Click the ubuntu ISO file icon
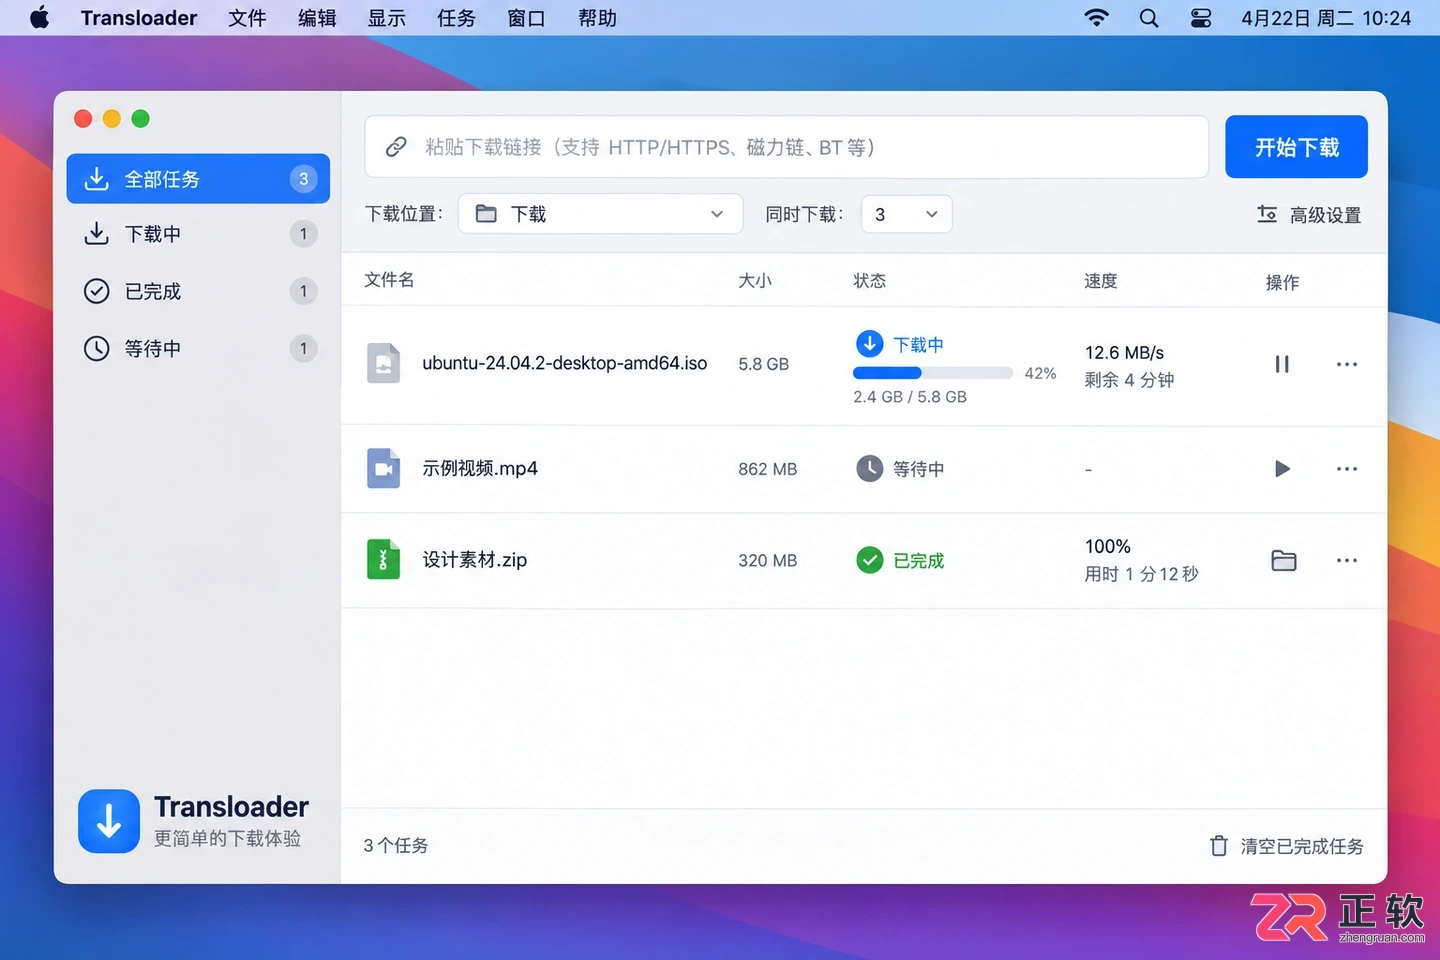This screenshot has height=960, width=1440. tap(383, 363)
